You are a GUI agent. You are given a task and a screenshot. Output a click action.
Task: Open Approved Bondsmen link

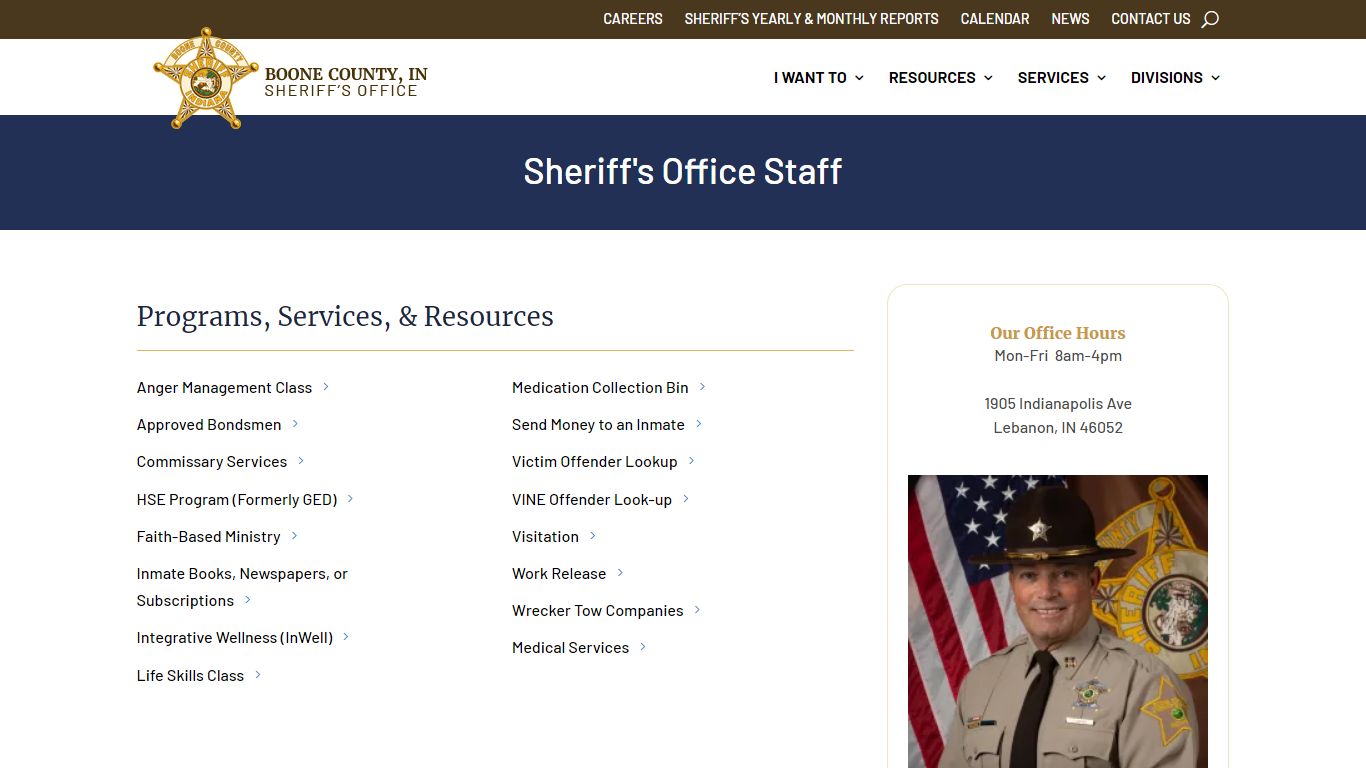[x=209, y=424]
